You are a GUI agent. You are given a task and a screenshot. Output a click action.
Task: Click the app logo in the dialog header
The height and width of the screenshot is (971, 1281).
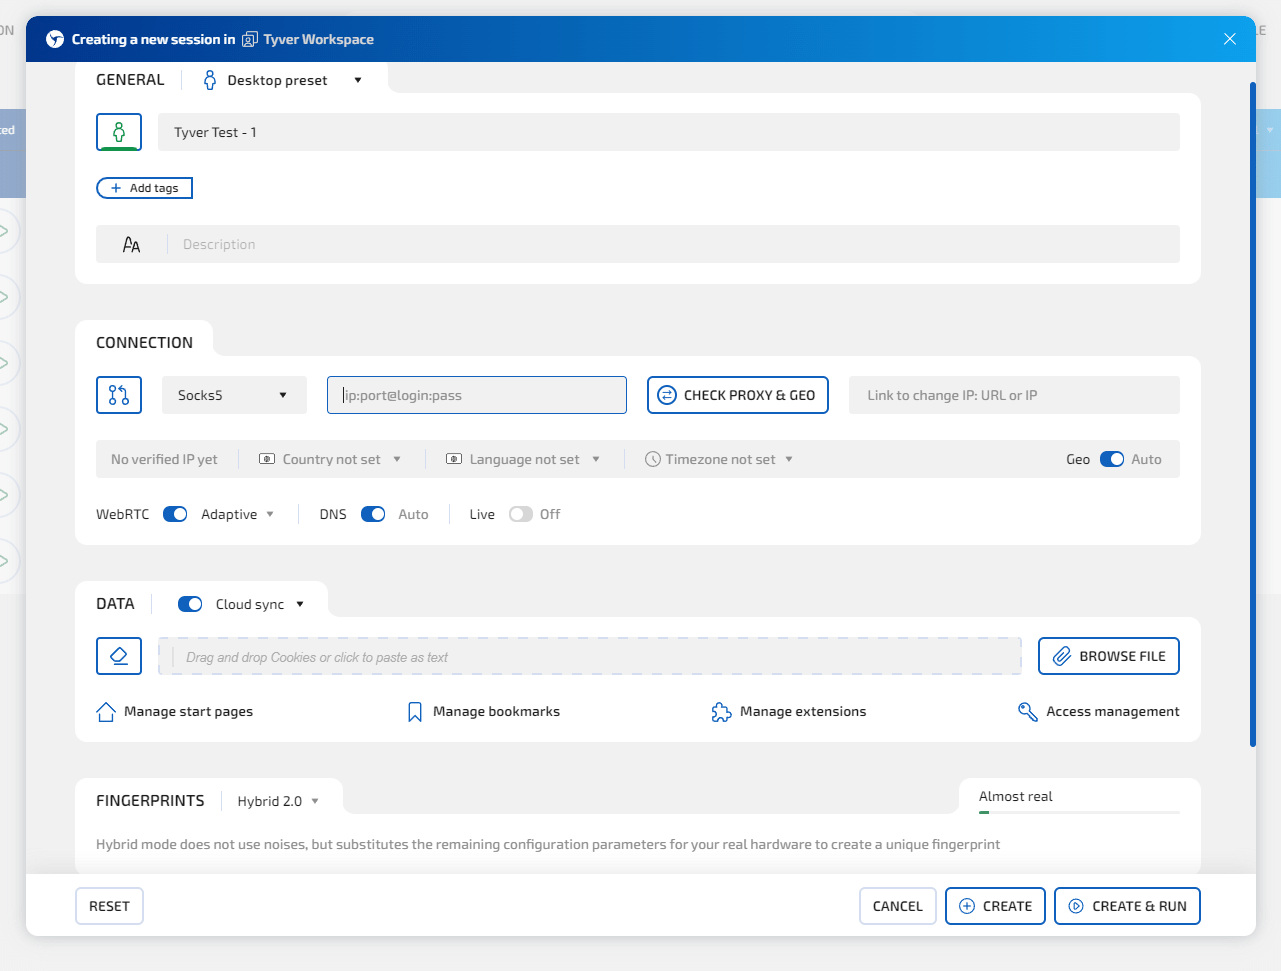55,39
